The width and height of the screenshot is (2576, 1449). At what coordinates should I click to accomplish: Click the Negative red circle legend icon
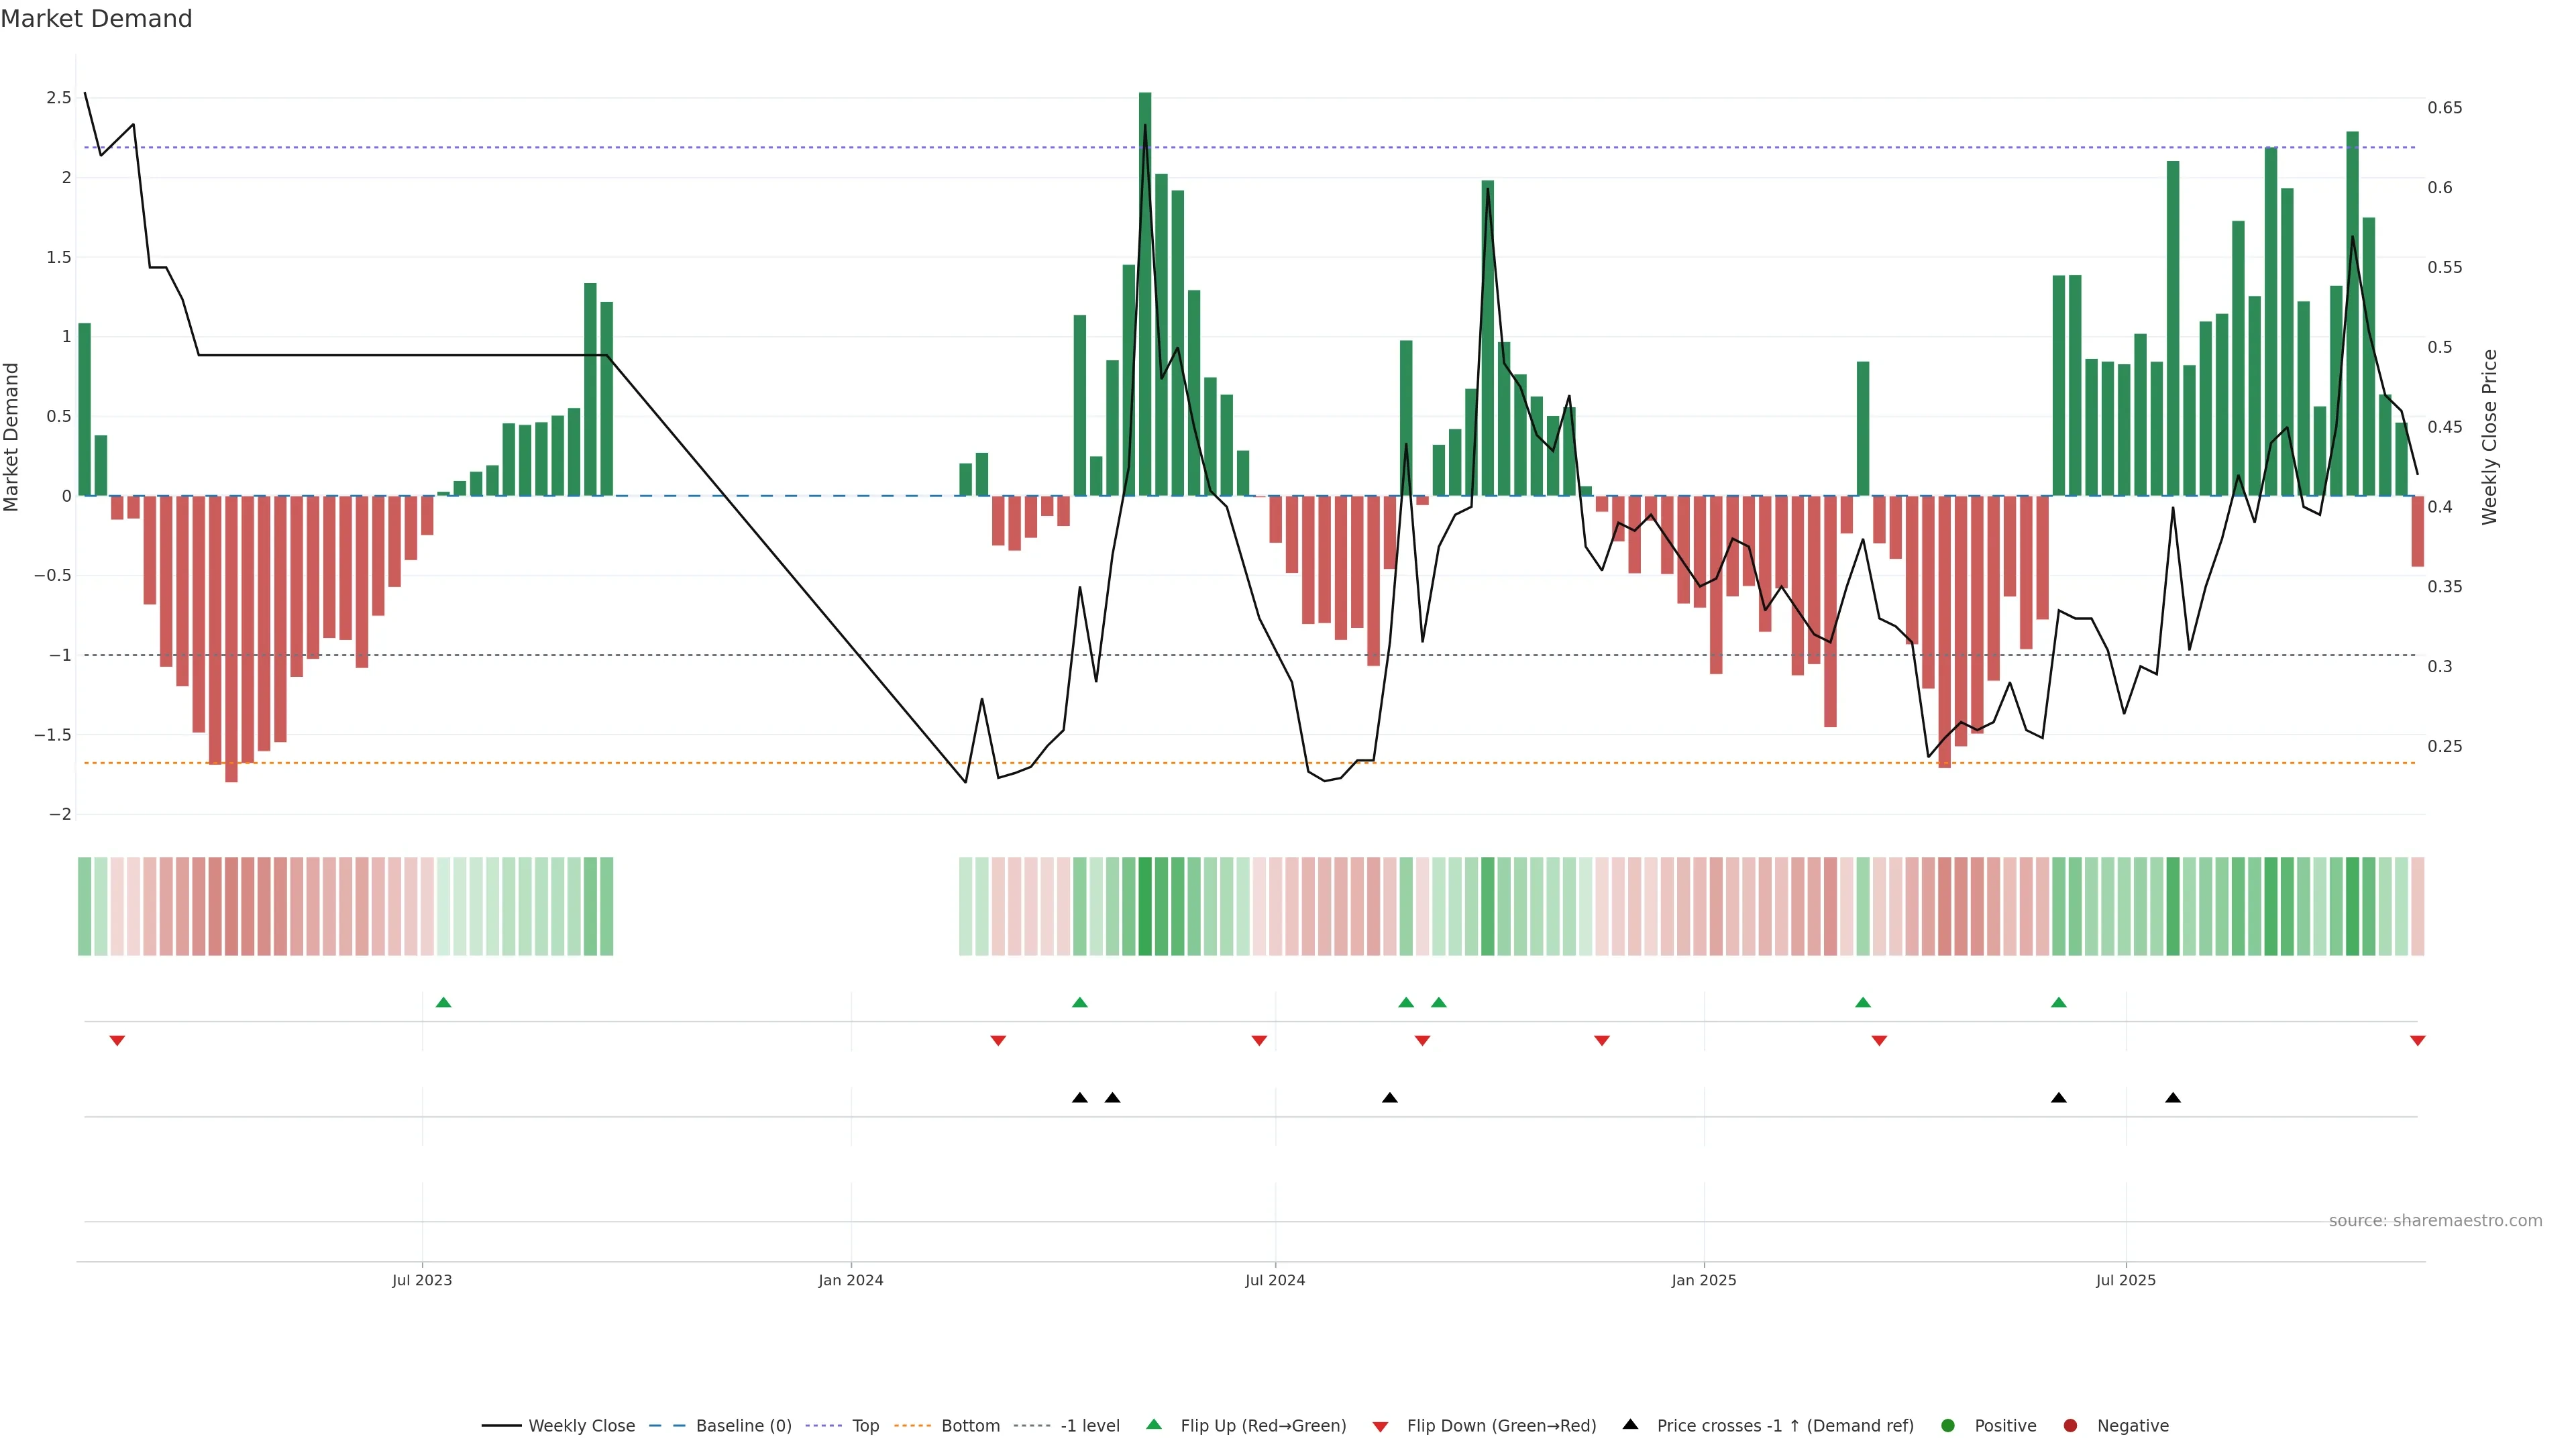[x=2070, y=1425]
